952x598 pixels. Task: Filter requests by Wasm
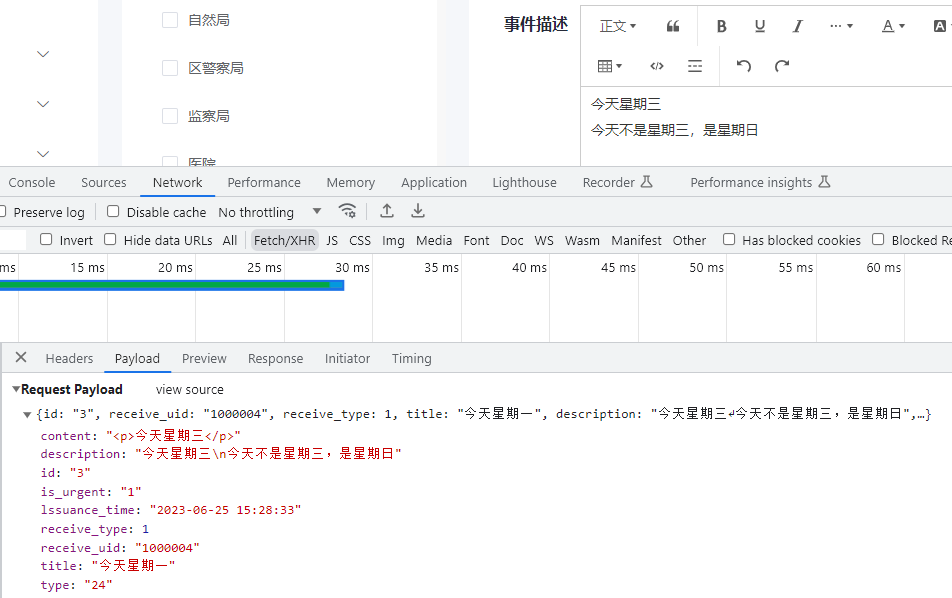point(582,240)
